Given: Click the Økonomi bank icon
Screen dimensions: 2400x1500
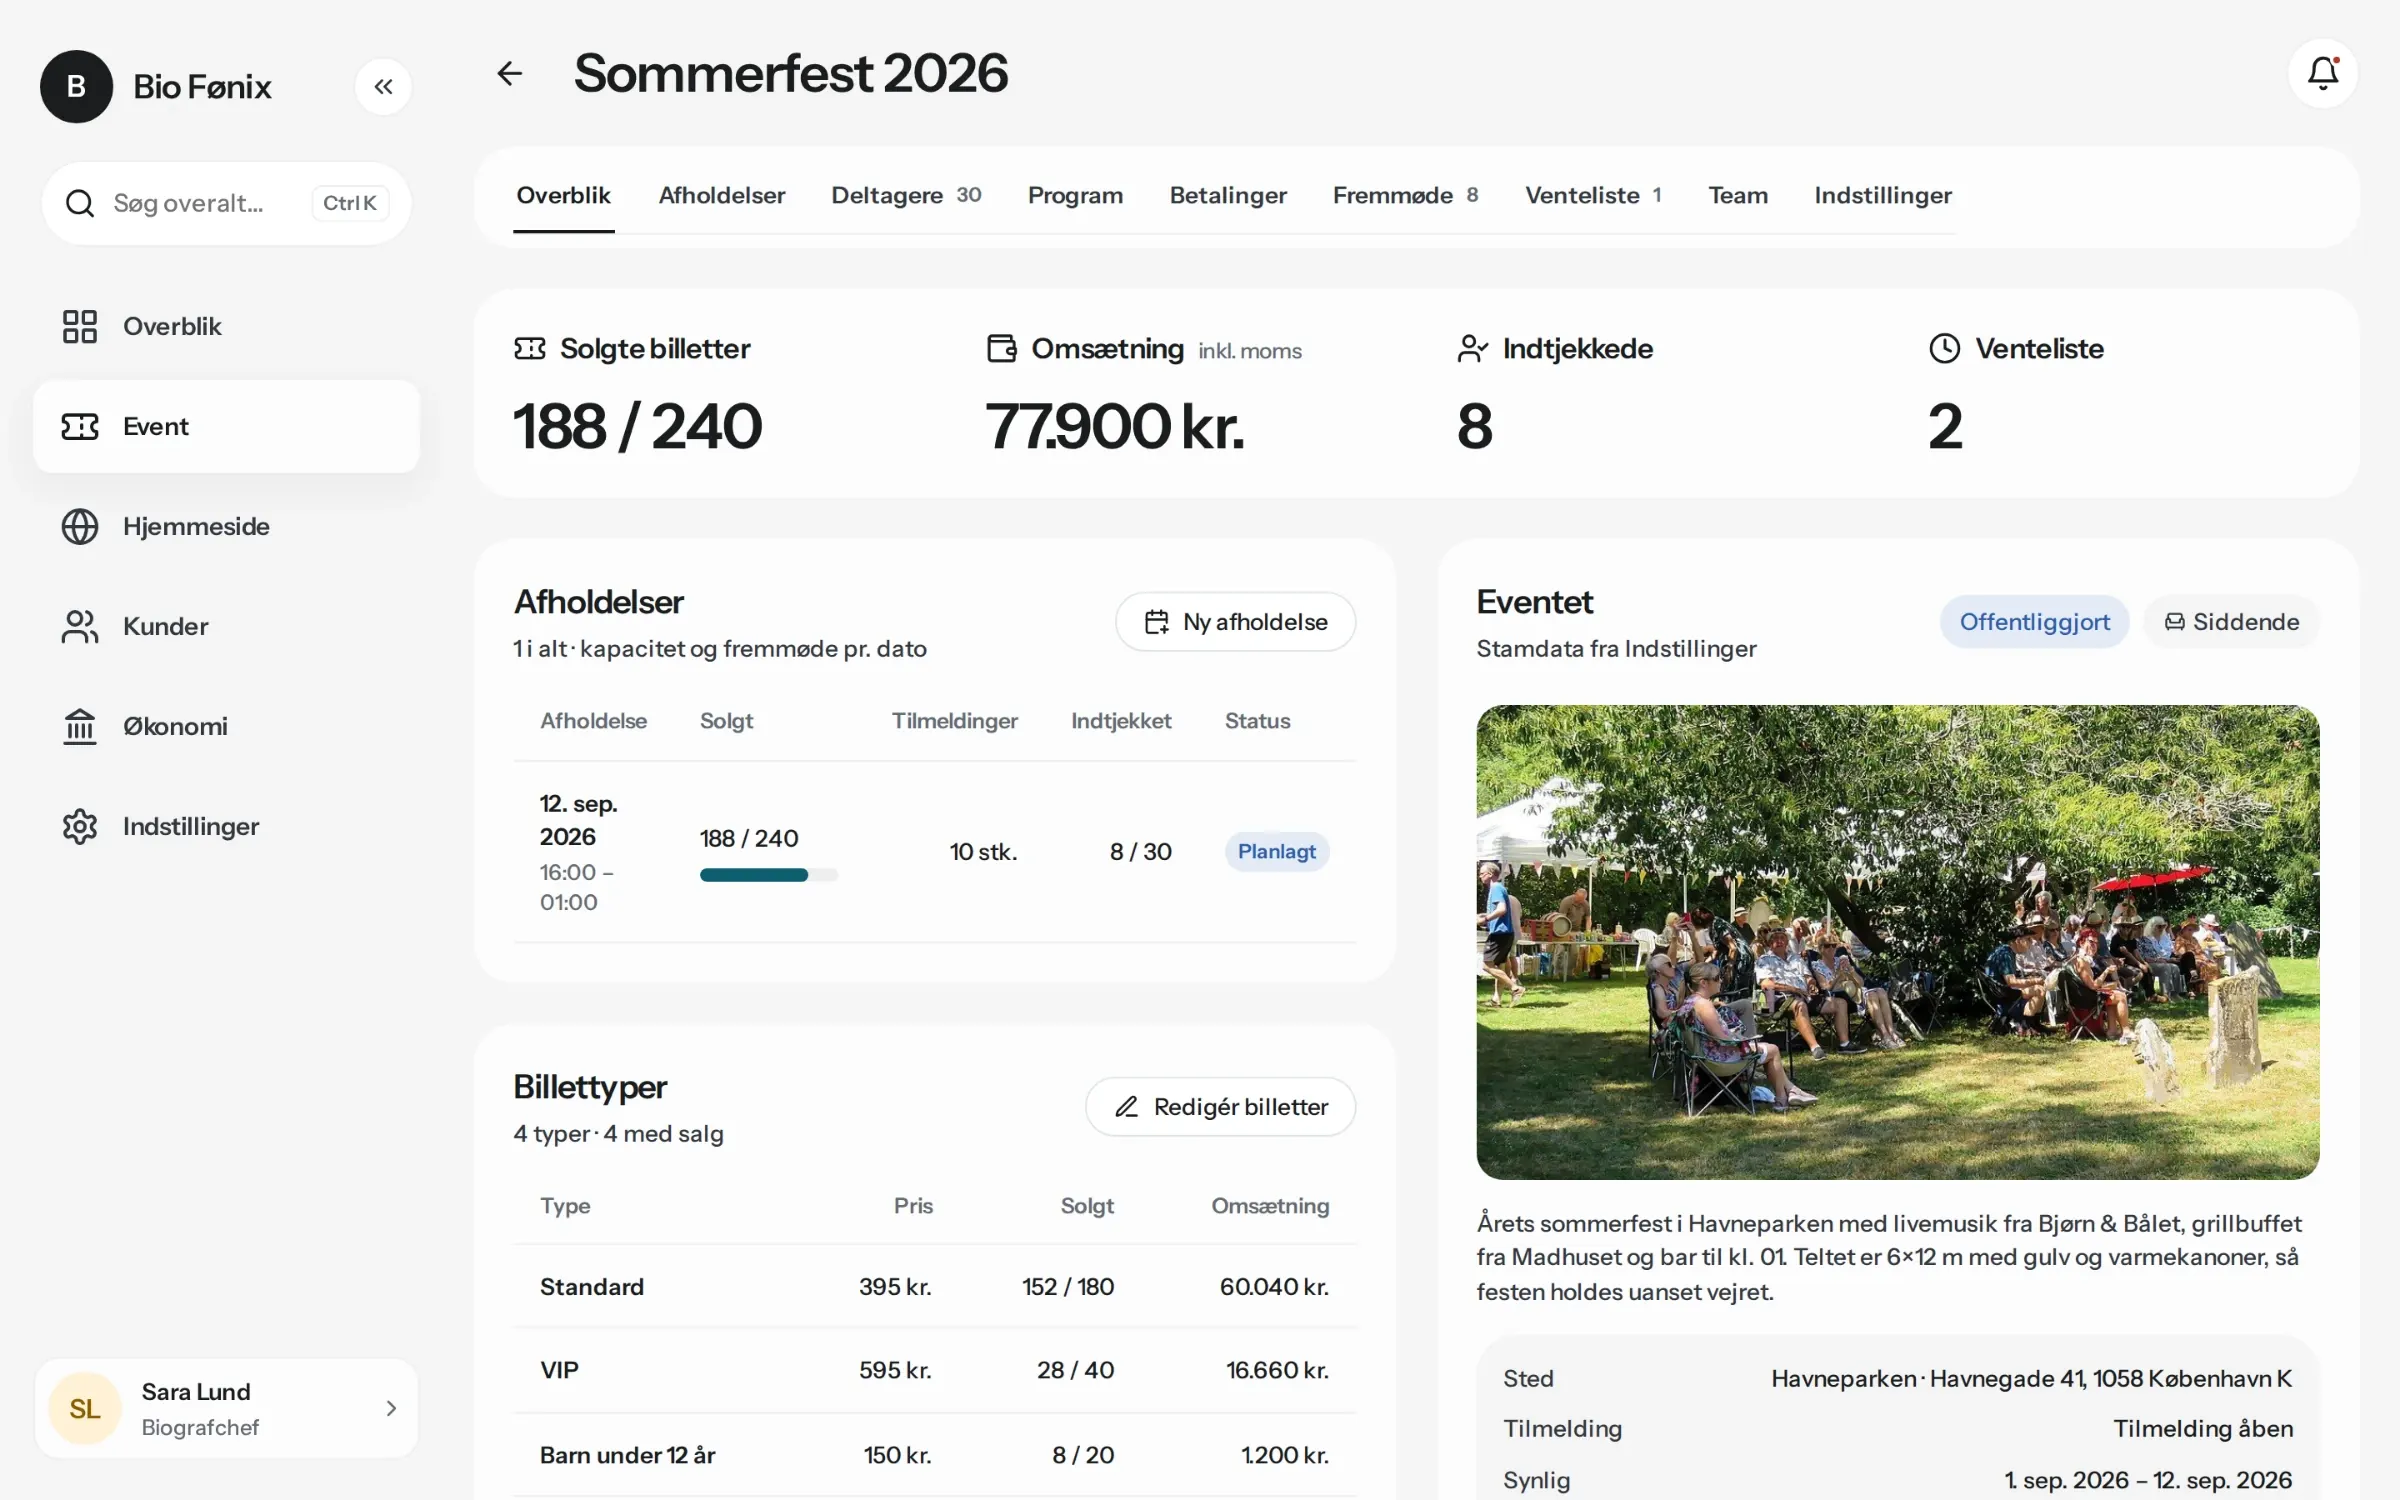Looking at the screenshot, I should click(x=80, y=726).
